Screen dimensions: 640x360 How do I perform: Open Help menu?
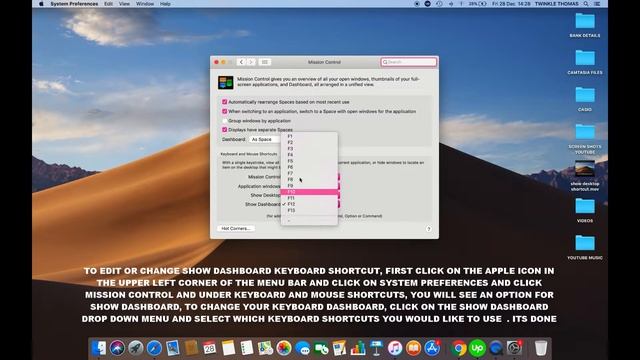tap(165, 4)
